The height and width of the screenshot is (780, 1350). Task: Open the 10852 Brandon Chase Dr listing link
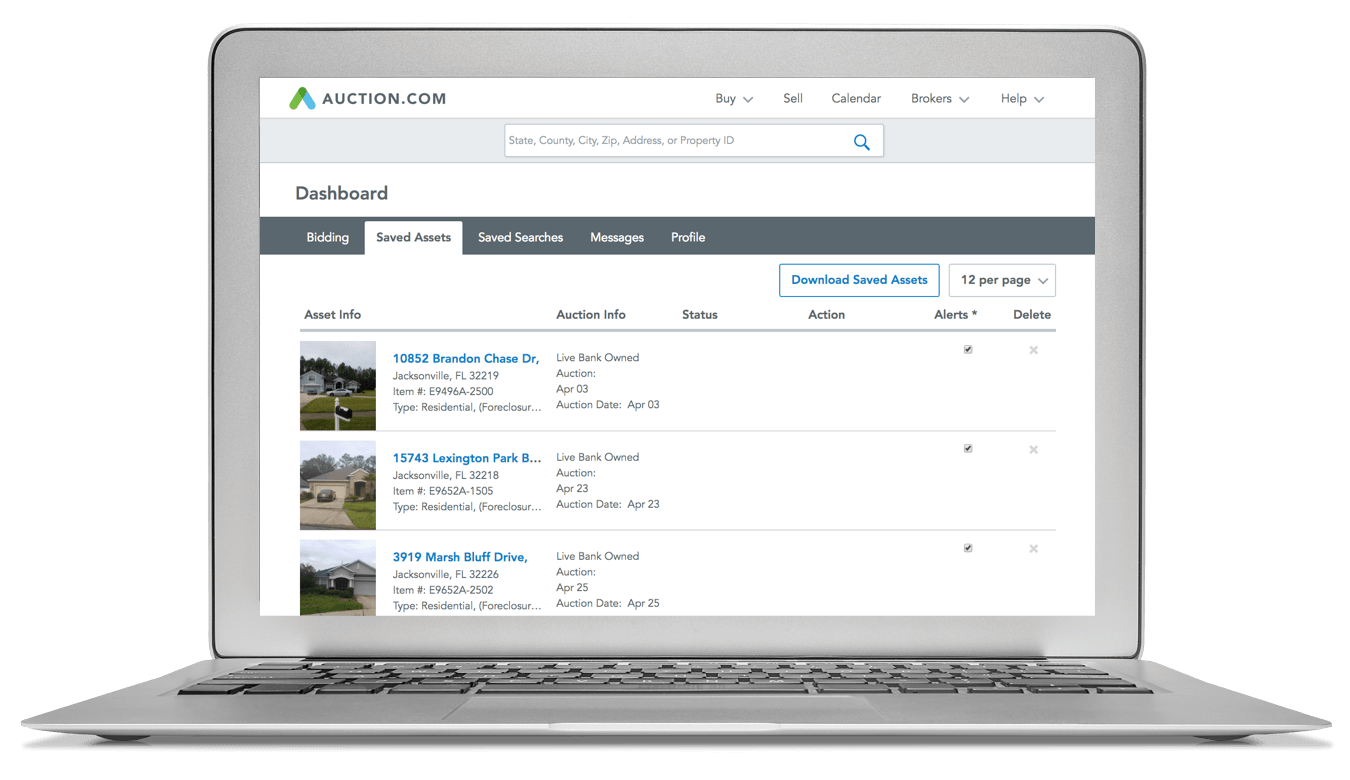[465, 358]
